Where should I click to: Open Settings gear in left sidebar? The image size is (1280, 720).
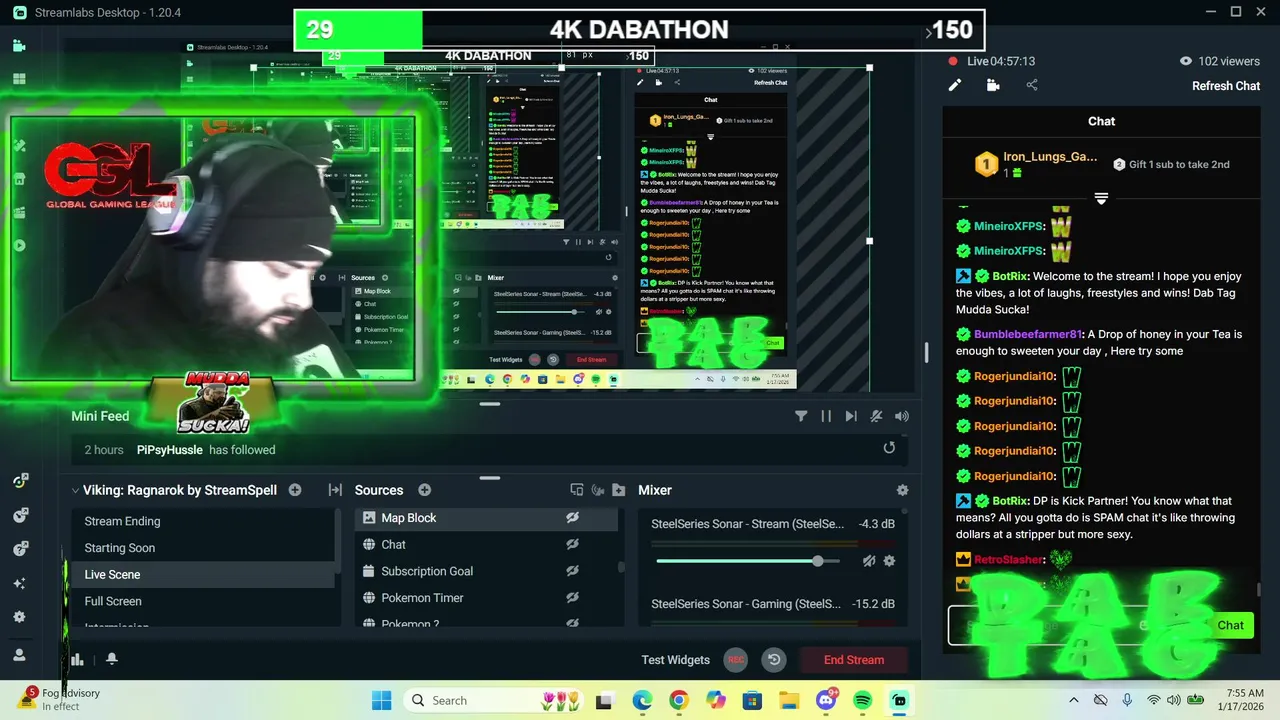click(19, 617)
